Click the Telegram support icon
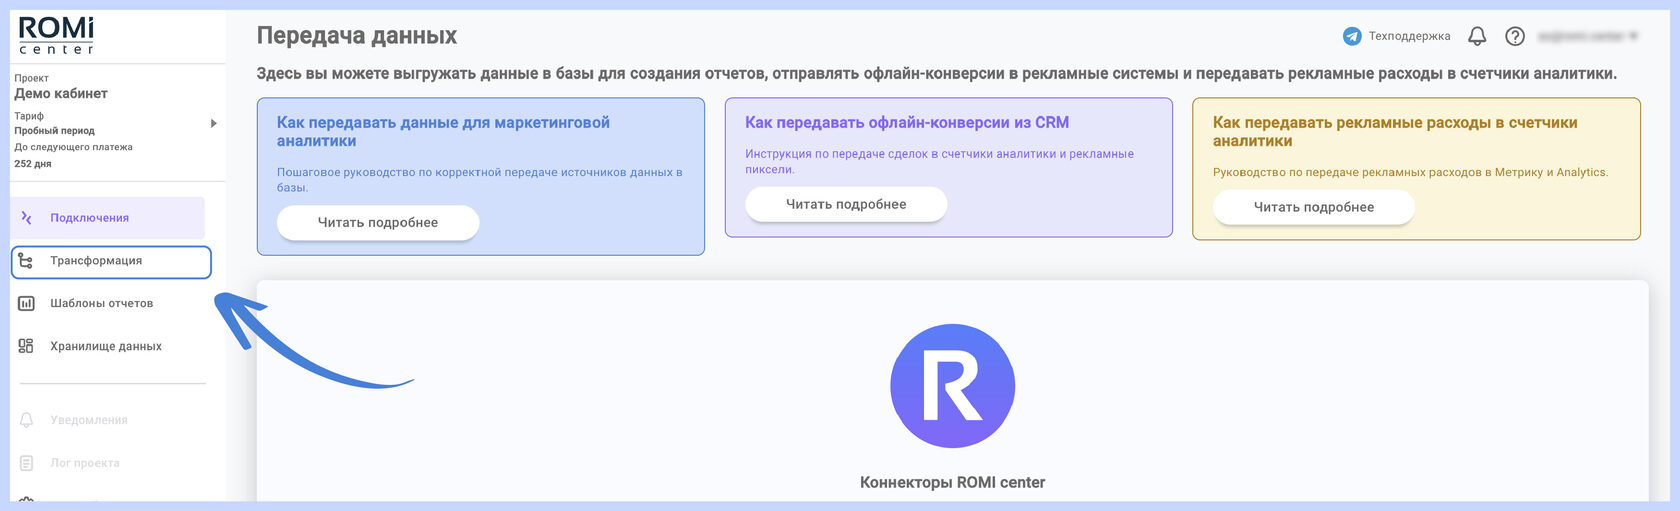The height and width of the screenshot is (511, 1680). (x=1352, y=36)
